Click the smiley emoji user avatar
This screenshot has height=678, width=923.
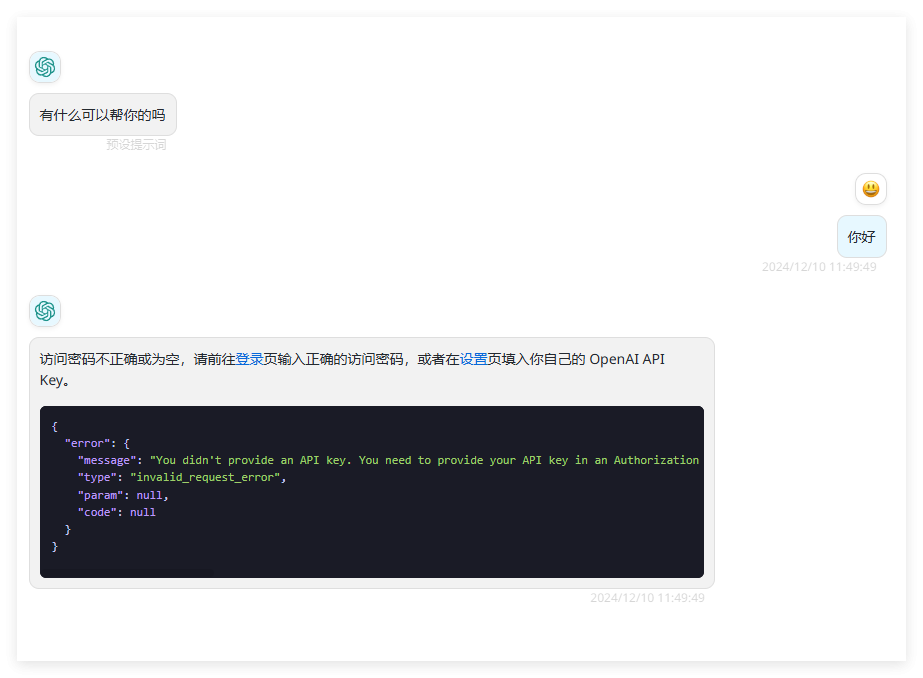pyautogui.click(x=870, y=189)
